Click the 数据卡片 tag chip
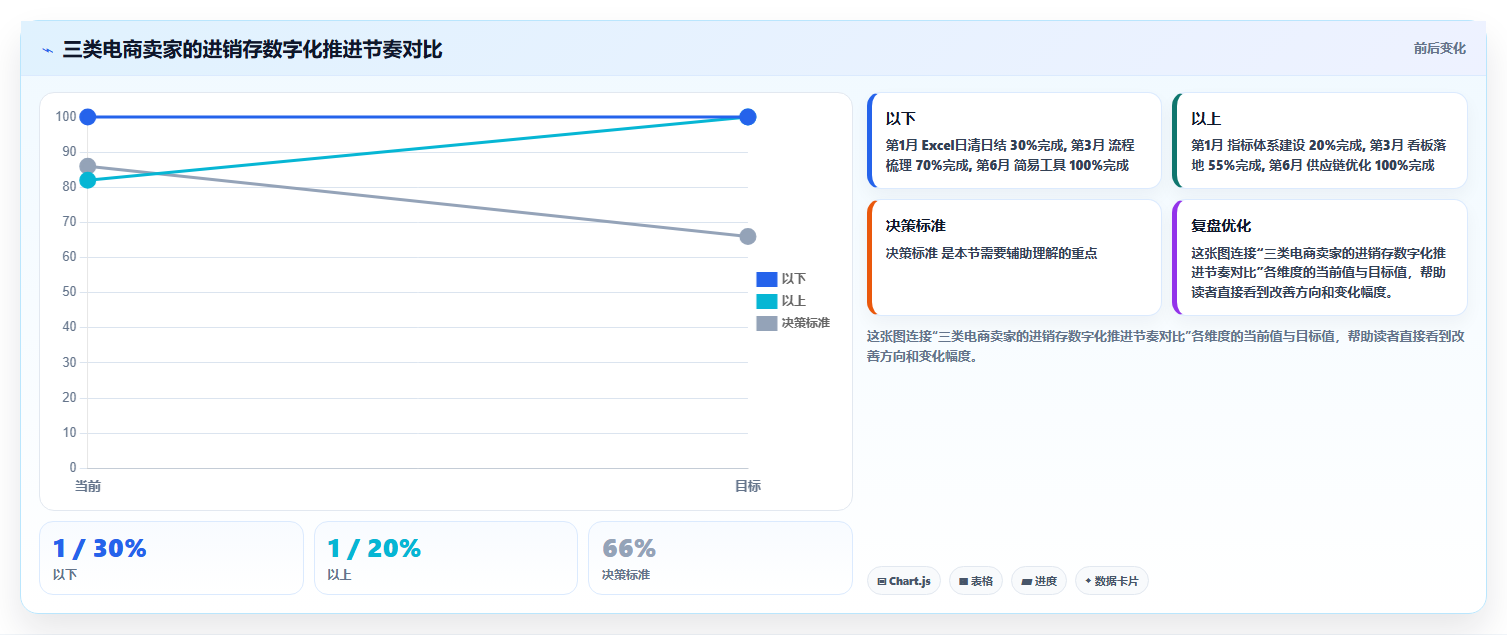 (1112, 581)
